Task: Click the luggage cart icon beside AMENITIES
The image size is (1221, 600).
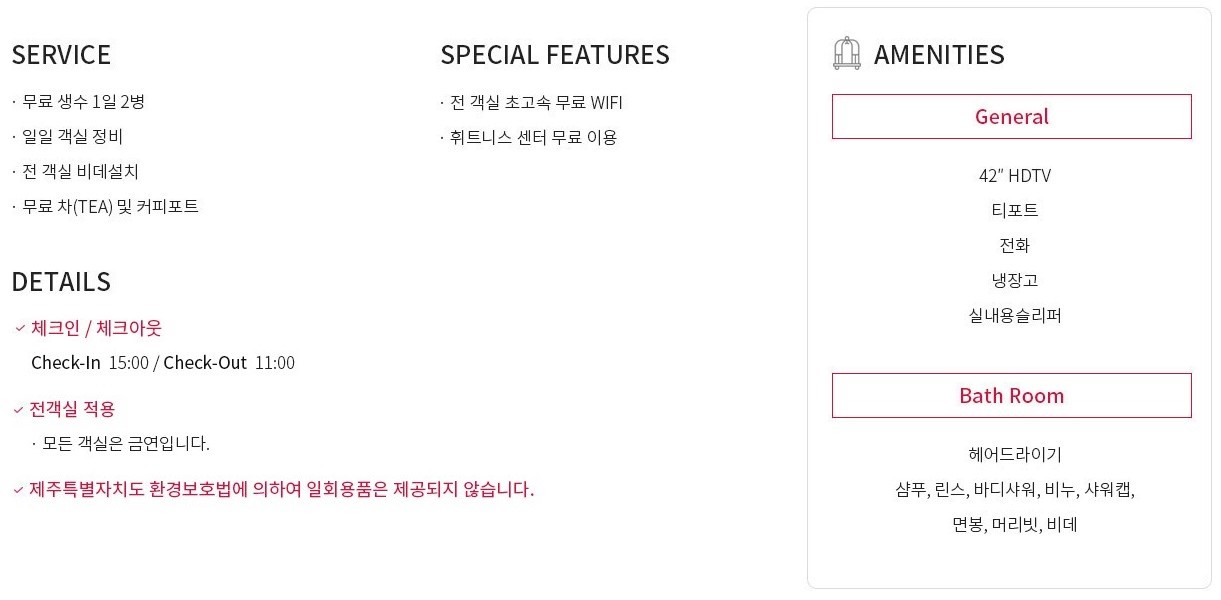Action: tap(846, 53)
